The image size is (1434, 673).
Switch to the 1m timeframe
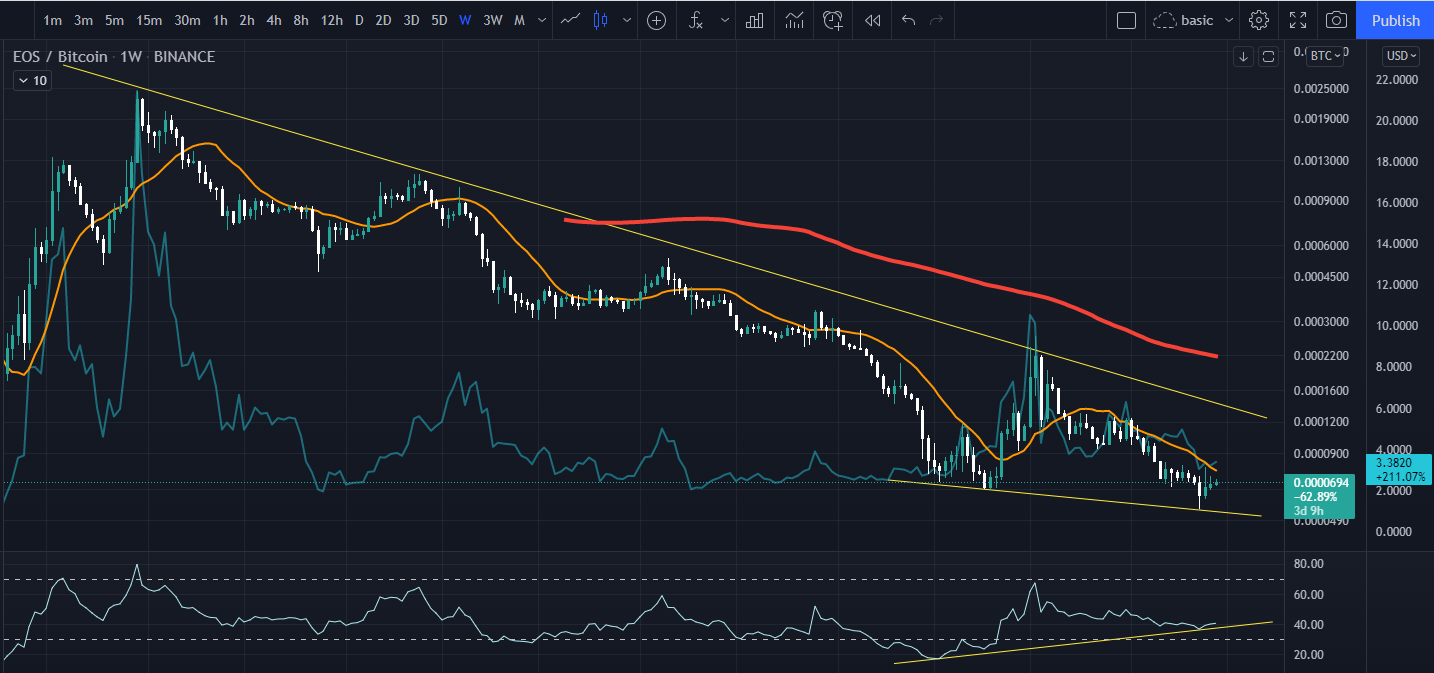click(x=53, y=20)
